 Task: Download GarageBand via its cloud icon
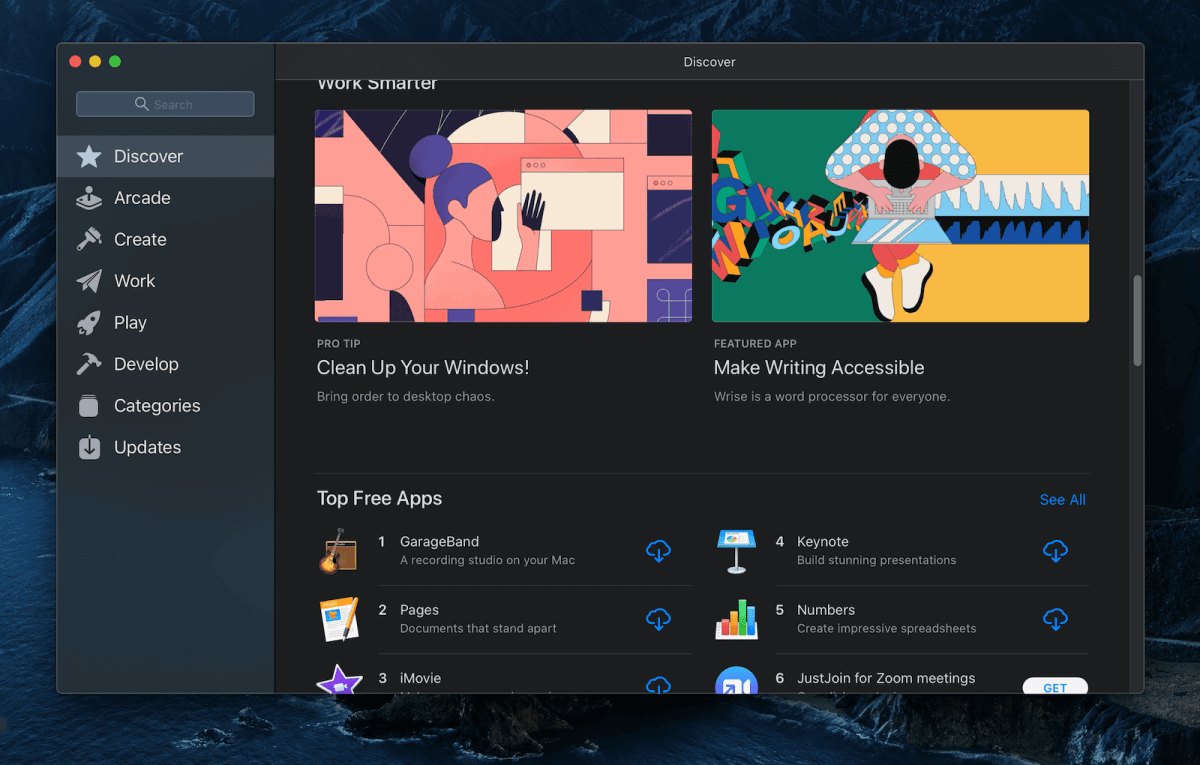coord(658,551)
